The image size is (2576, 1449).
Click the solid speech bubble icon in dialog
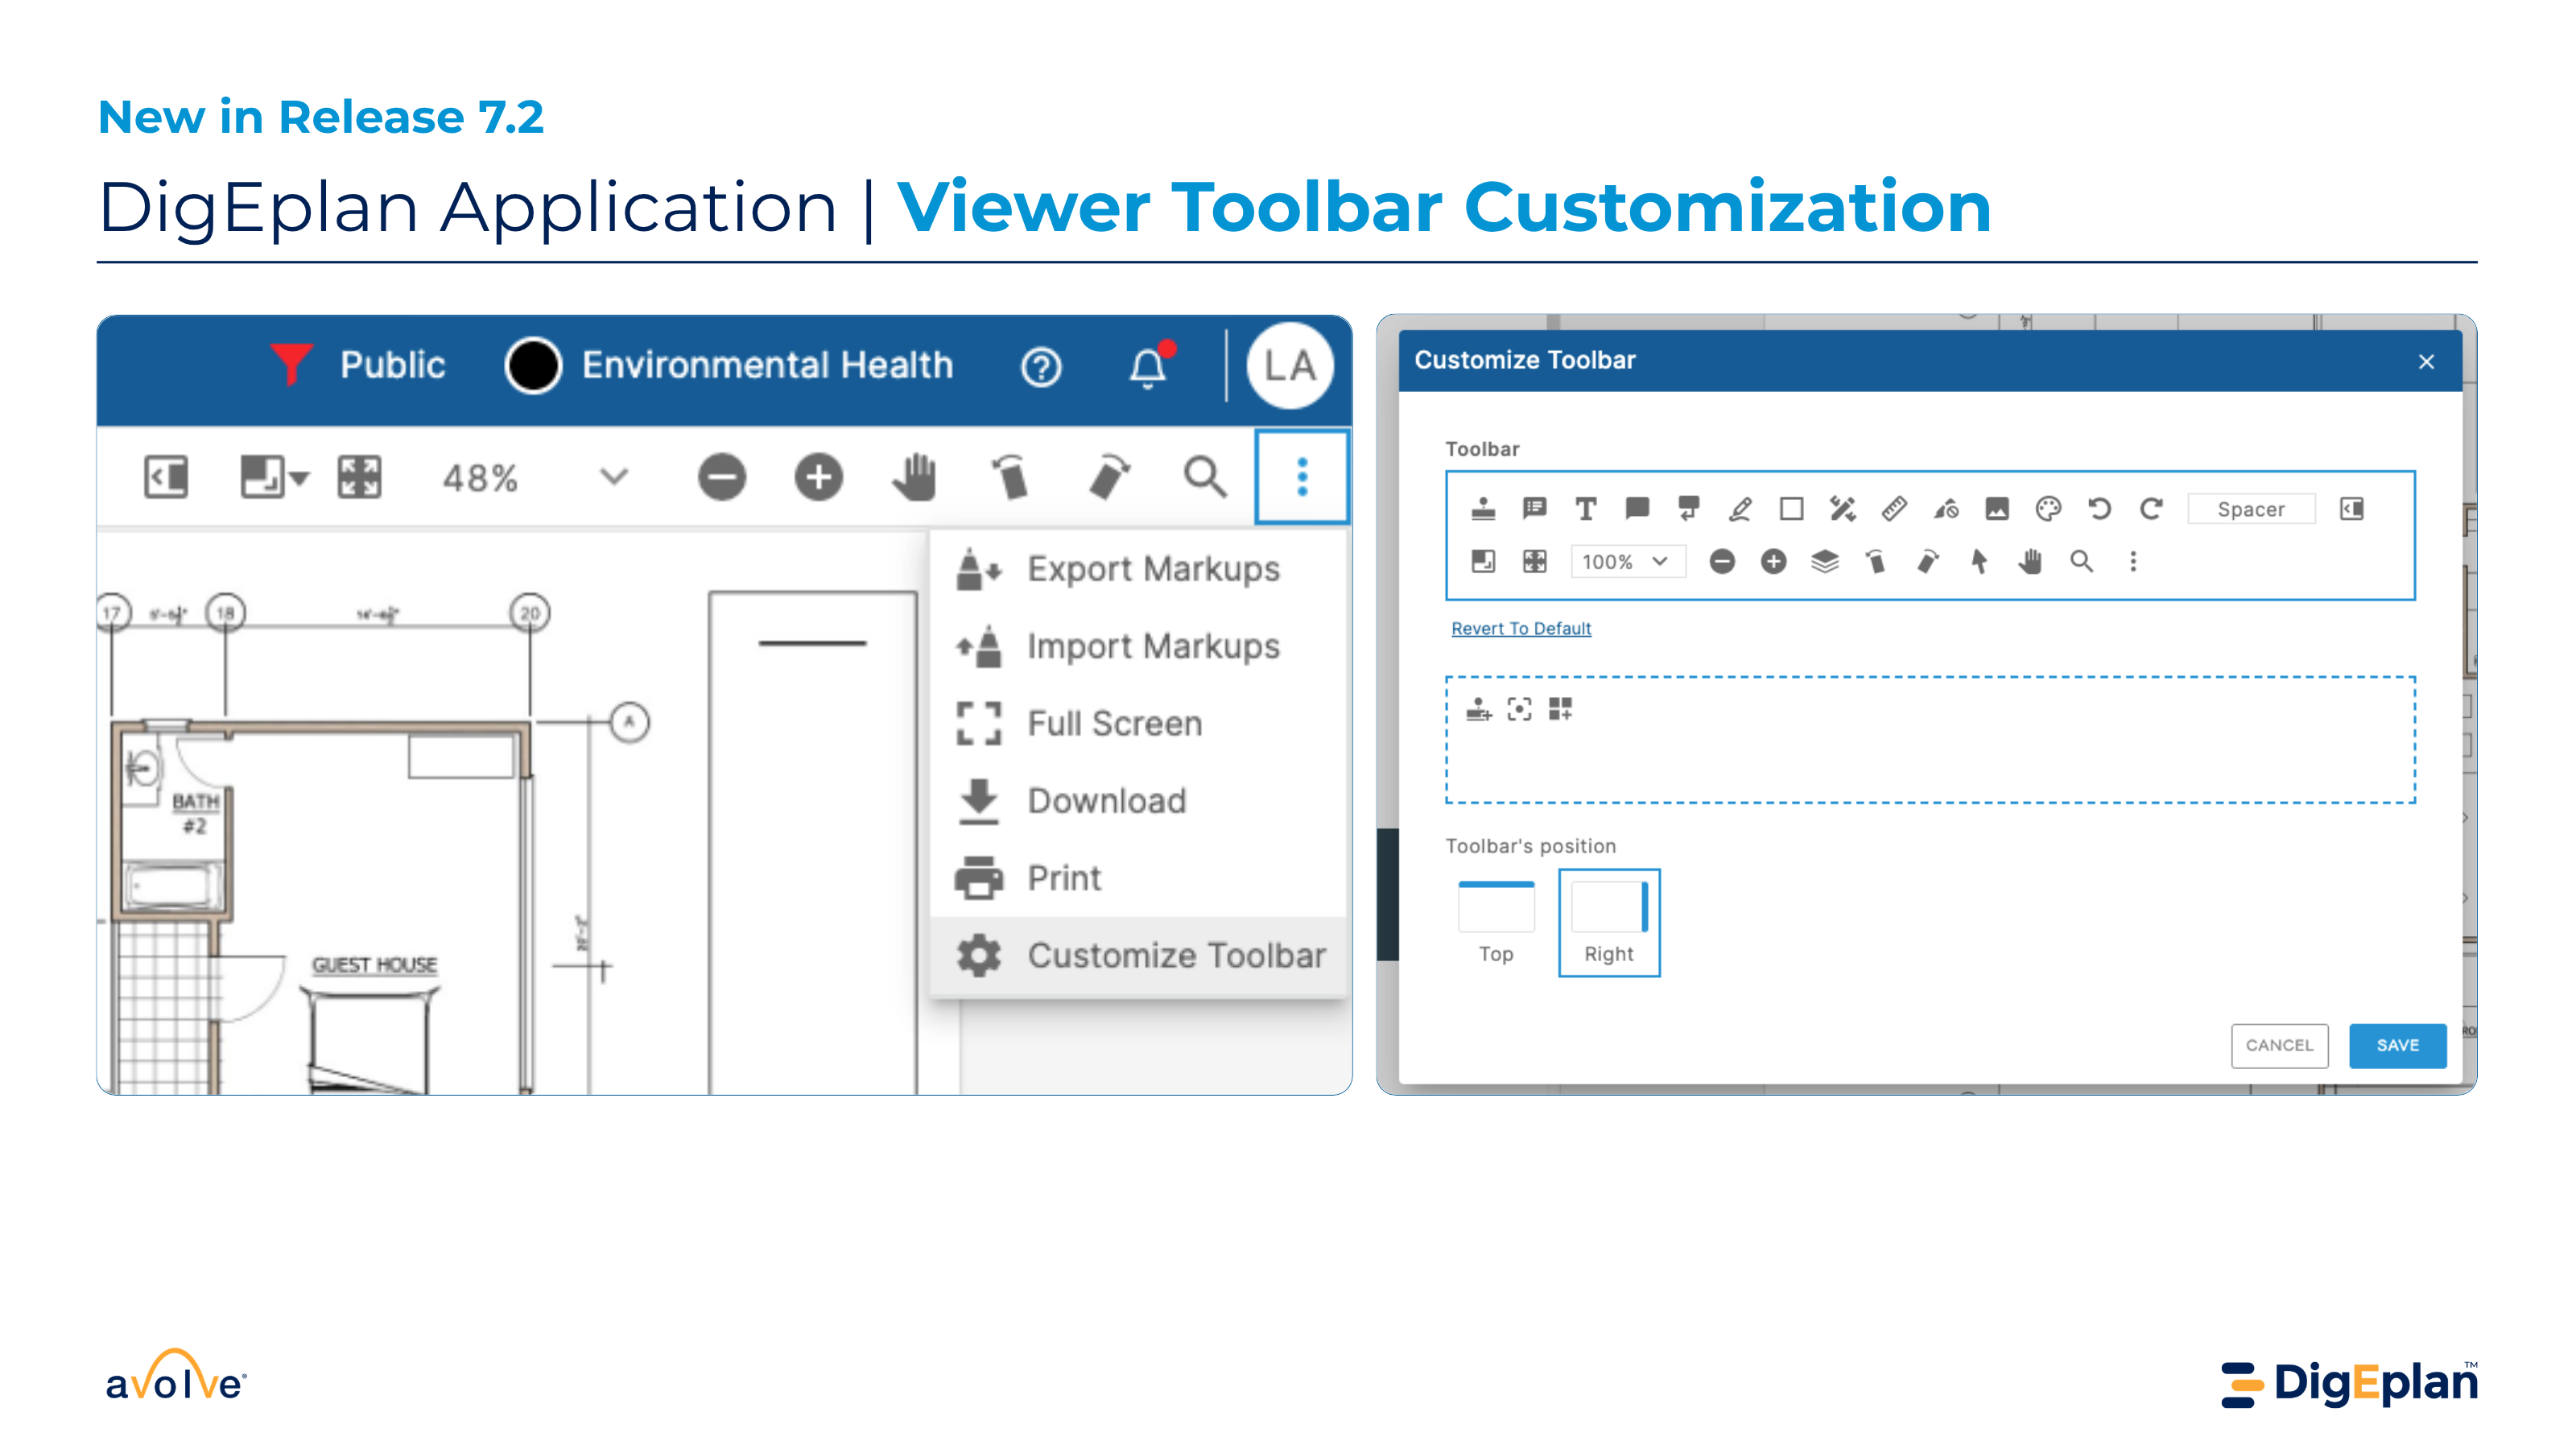(x=1637, y=509)
